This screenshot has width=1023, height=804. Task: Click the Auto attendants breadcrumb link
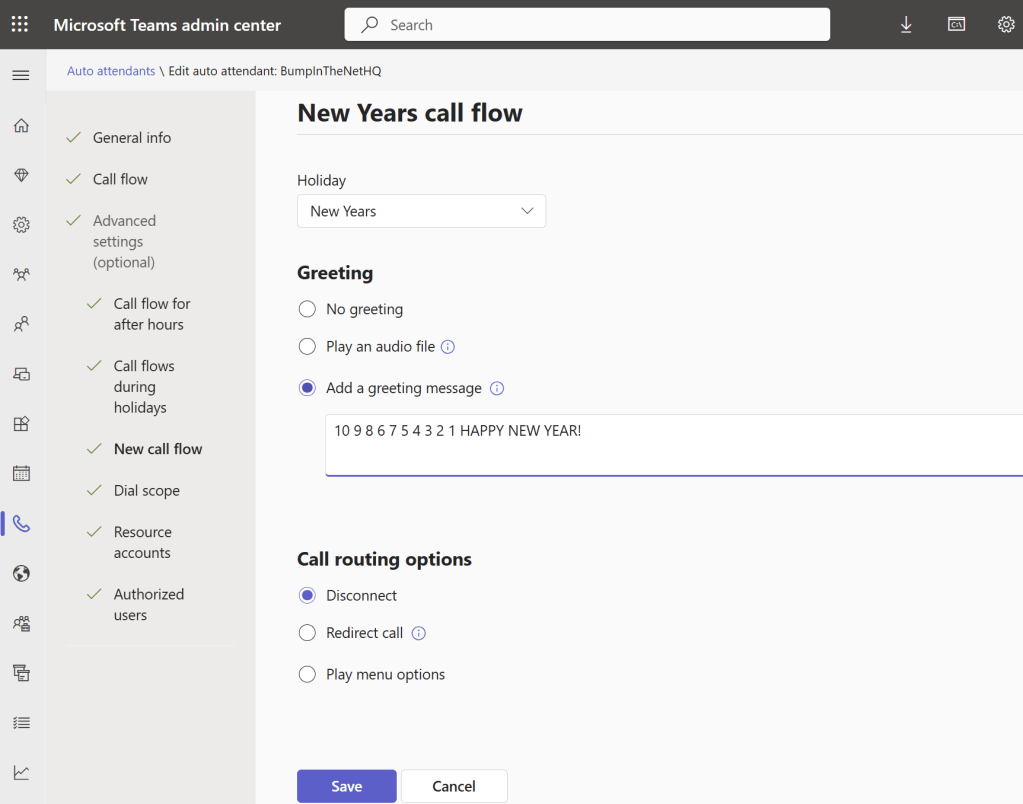(x=111, y=71)
